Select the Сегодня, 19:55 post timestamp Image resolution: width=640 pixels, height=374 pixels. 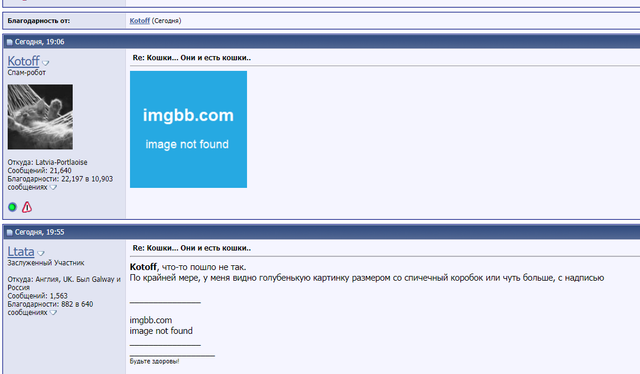click(x=39, y=232)
